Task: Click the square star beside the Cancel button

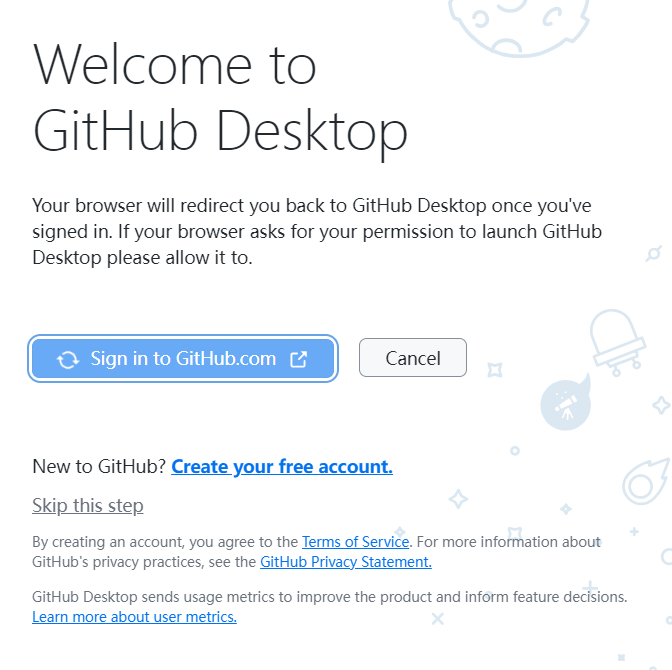Action: [x=495, y=370]
